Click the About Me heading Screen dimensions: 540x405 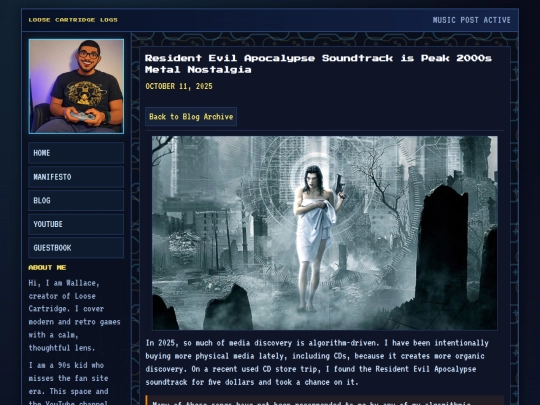(47, 268)
